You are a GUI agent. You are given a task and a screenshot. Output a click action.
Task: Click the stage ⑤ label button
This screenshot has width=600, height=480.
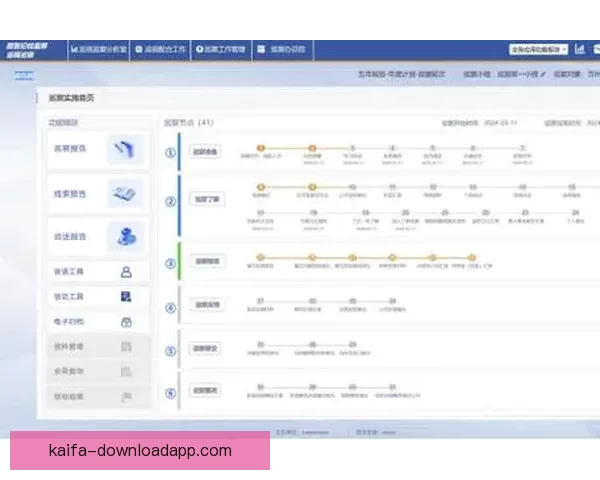tap(205, 349)
